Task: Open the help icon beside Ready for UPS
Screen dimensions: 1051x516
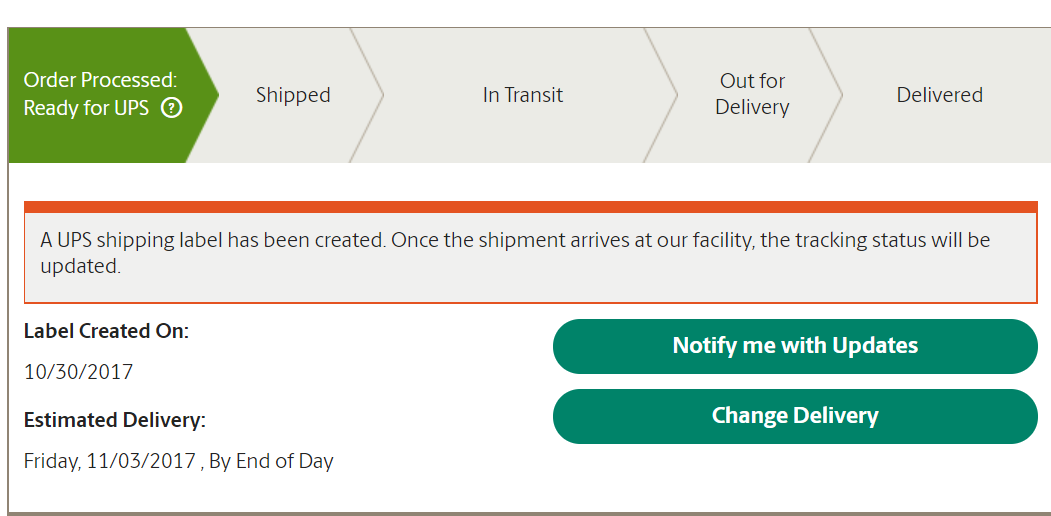Action: pyautogui.click(x=172, y=108)
